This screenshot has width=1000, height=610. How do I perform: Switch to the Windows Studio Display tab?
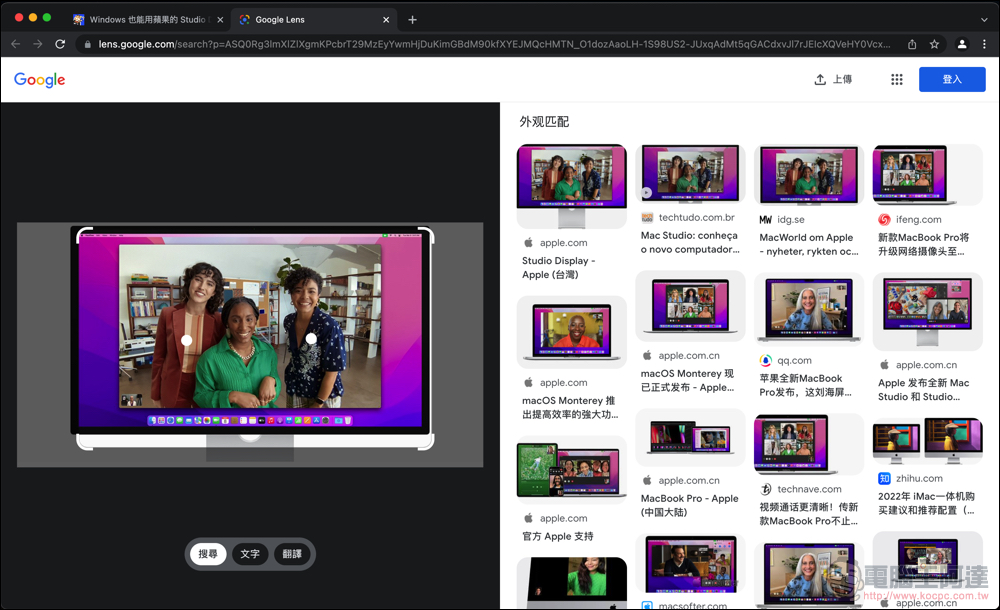145,20
